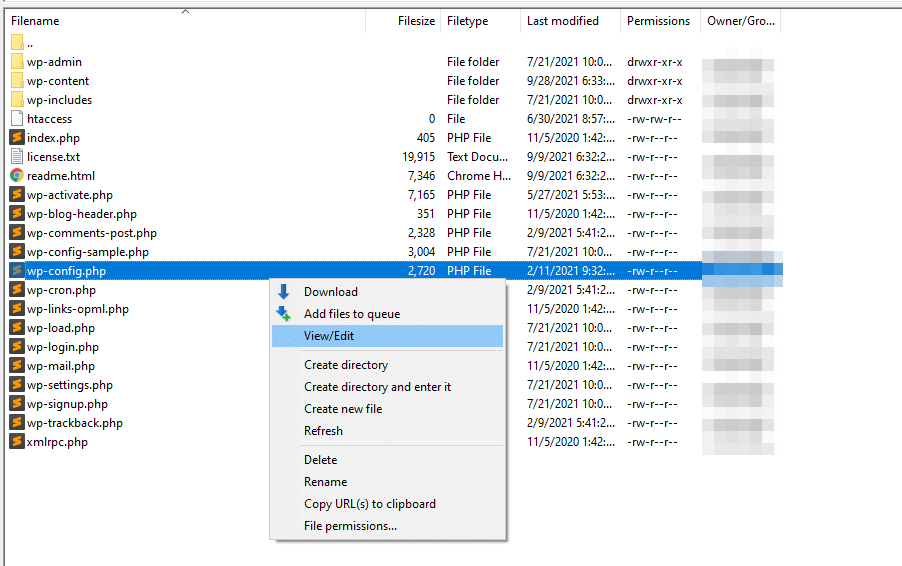Viewport: 902px width, 566px height.
Task: Click the index.php Sublime file icon
Action: point(17,138)
